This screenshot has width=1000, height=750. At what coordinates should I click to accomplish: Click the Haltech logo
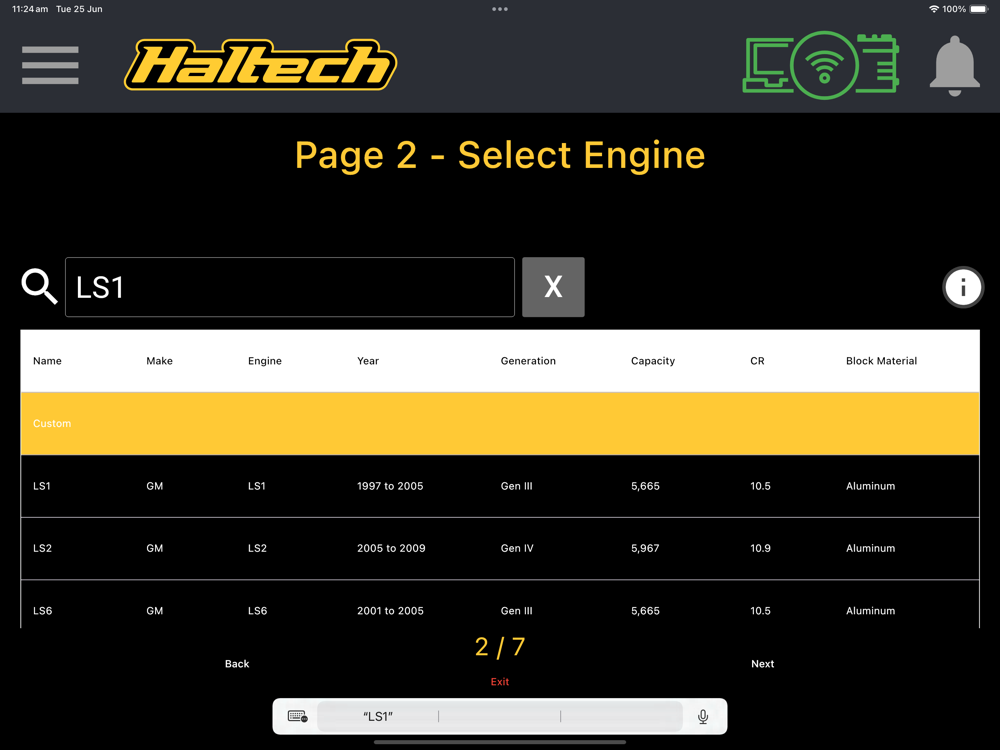260,65
